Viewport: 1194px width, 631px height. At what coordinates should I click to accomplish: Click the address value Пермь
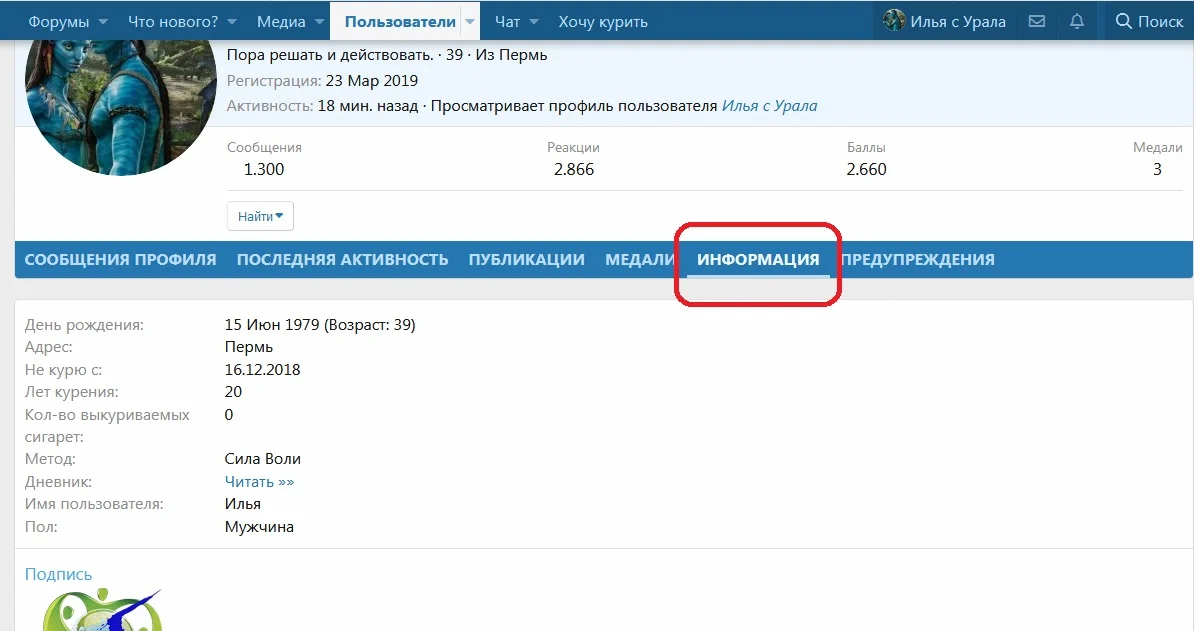248,347
